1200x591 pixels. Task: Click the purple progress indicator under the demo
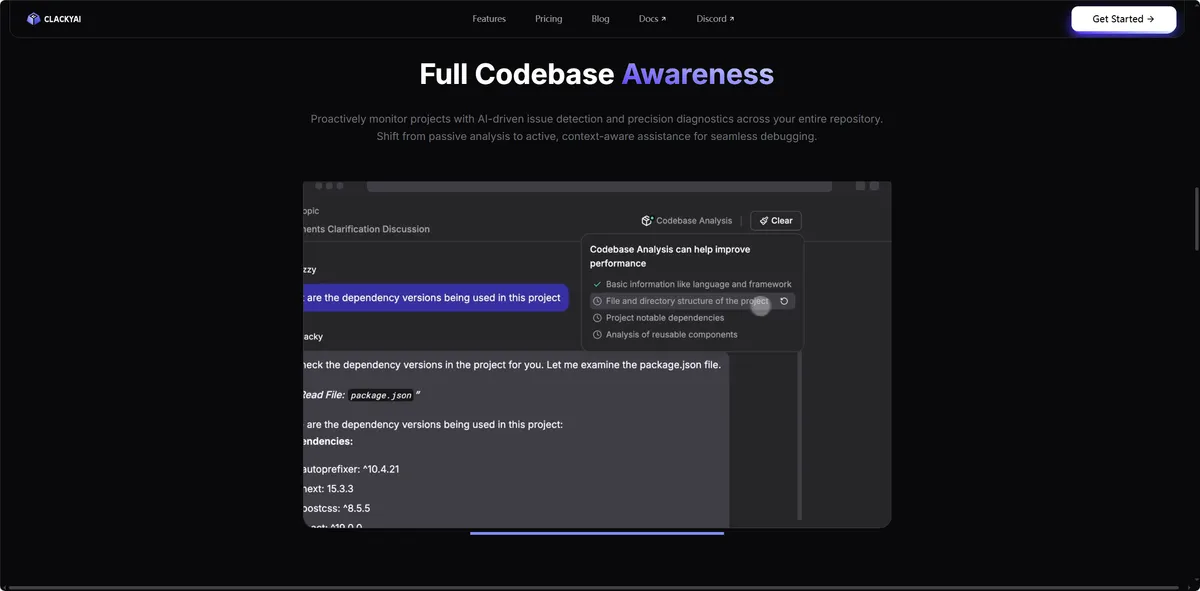tap(597, 533)
